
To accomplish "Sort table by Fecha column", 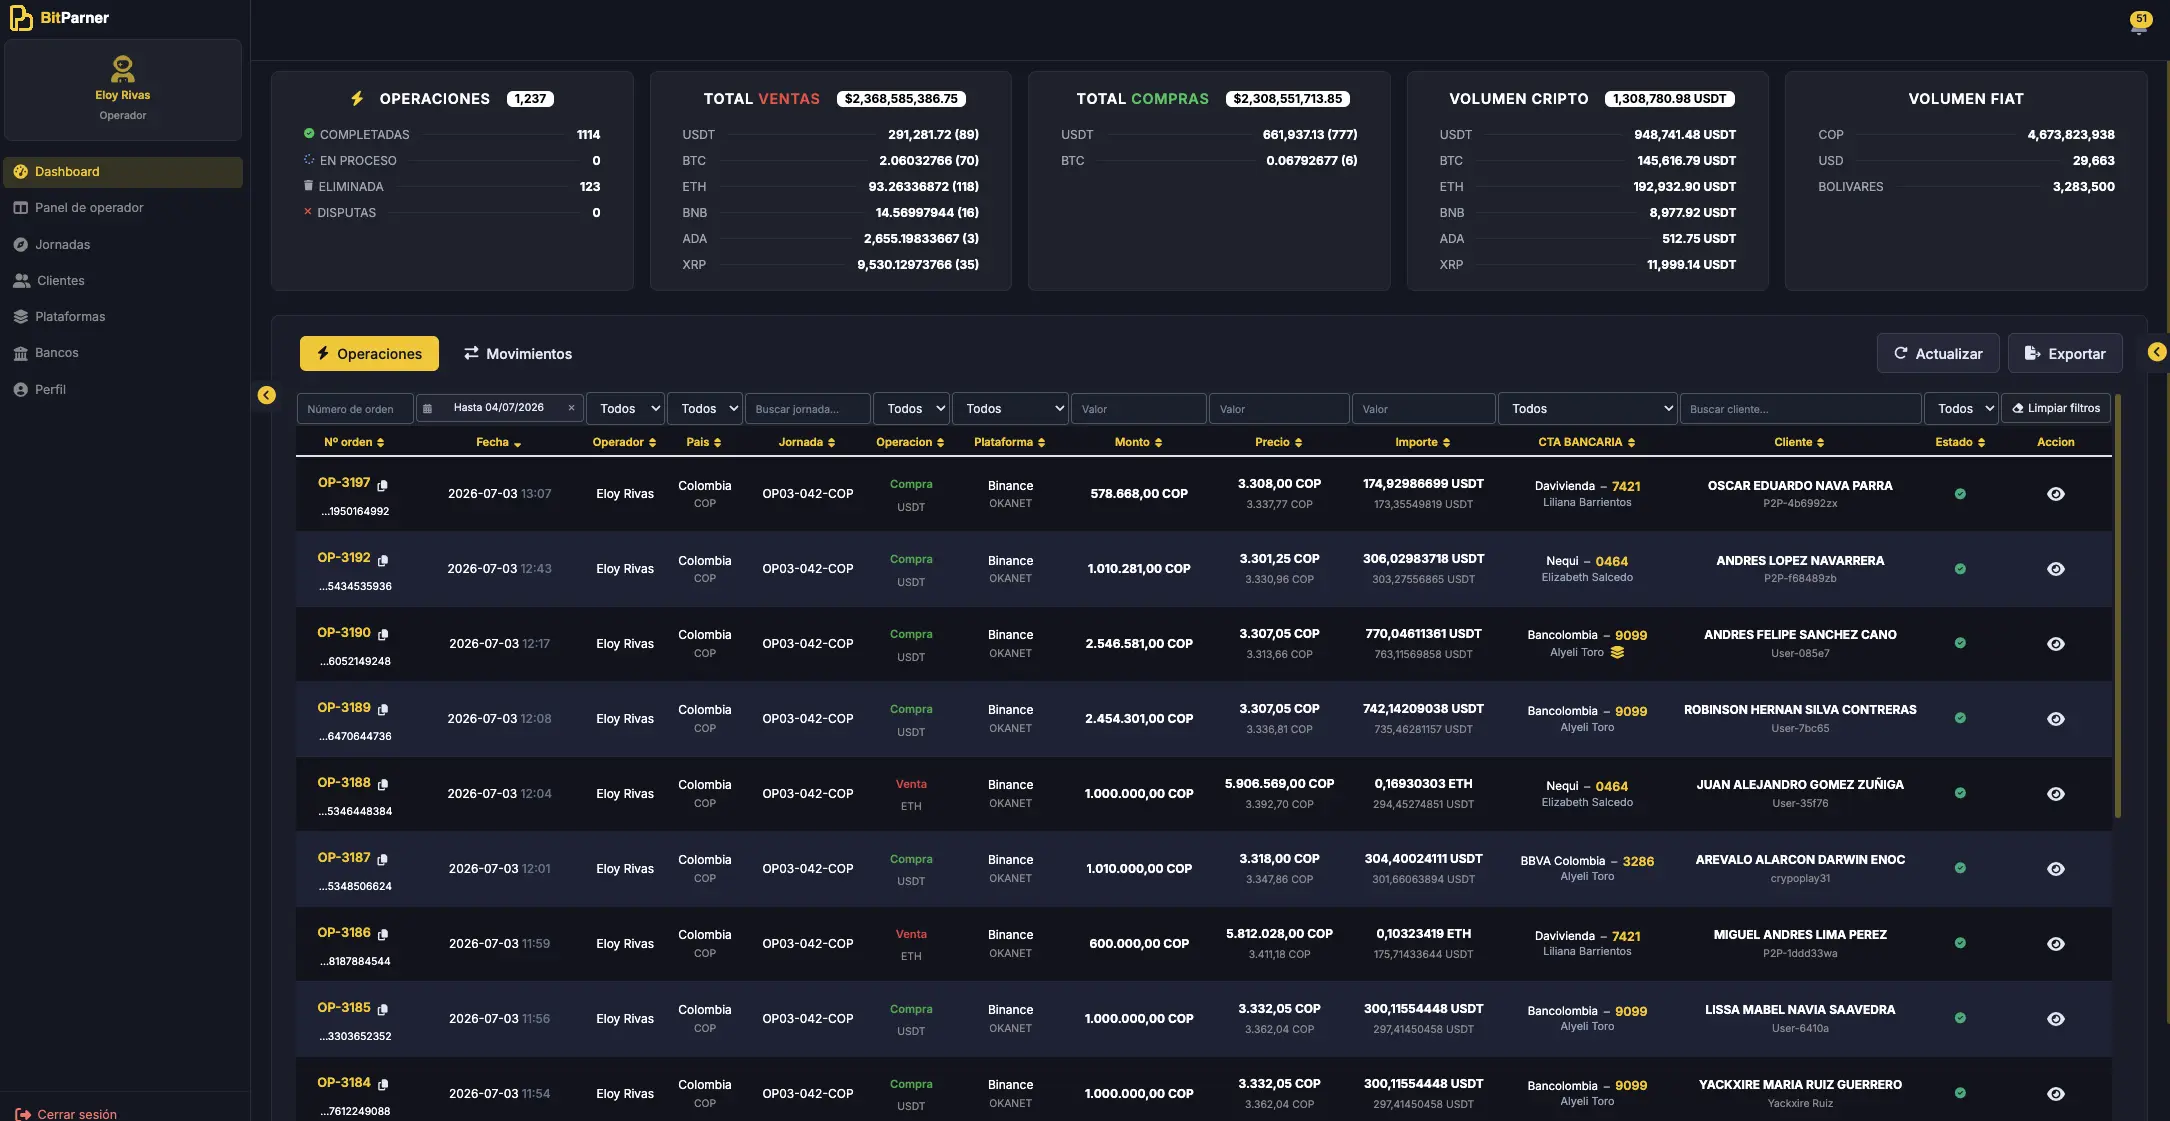I will pyautogui.click(x=498, y=442).
